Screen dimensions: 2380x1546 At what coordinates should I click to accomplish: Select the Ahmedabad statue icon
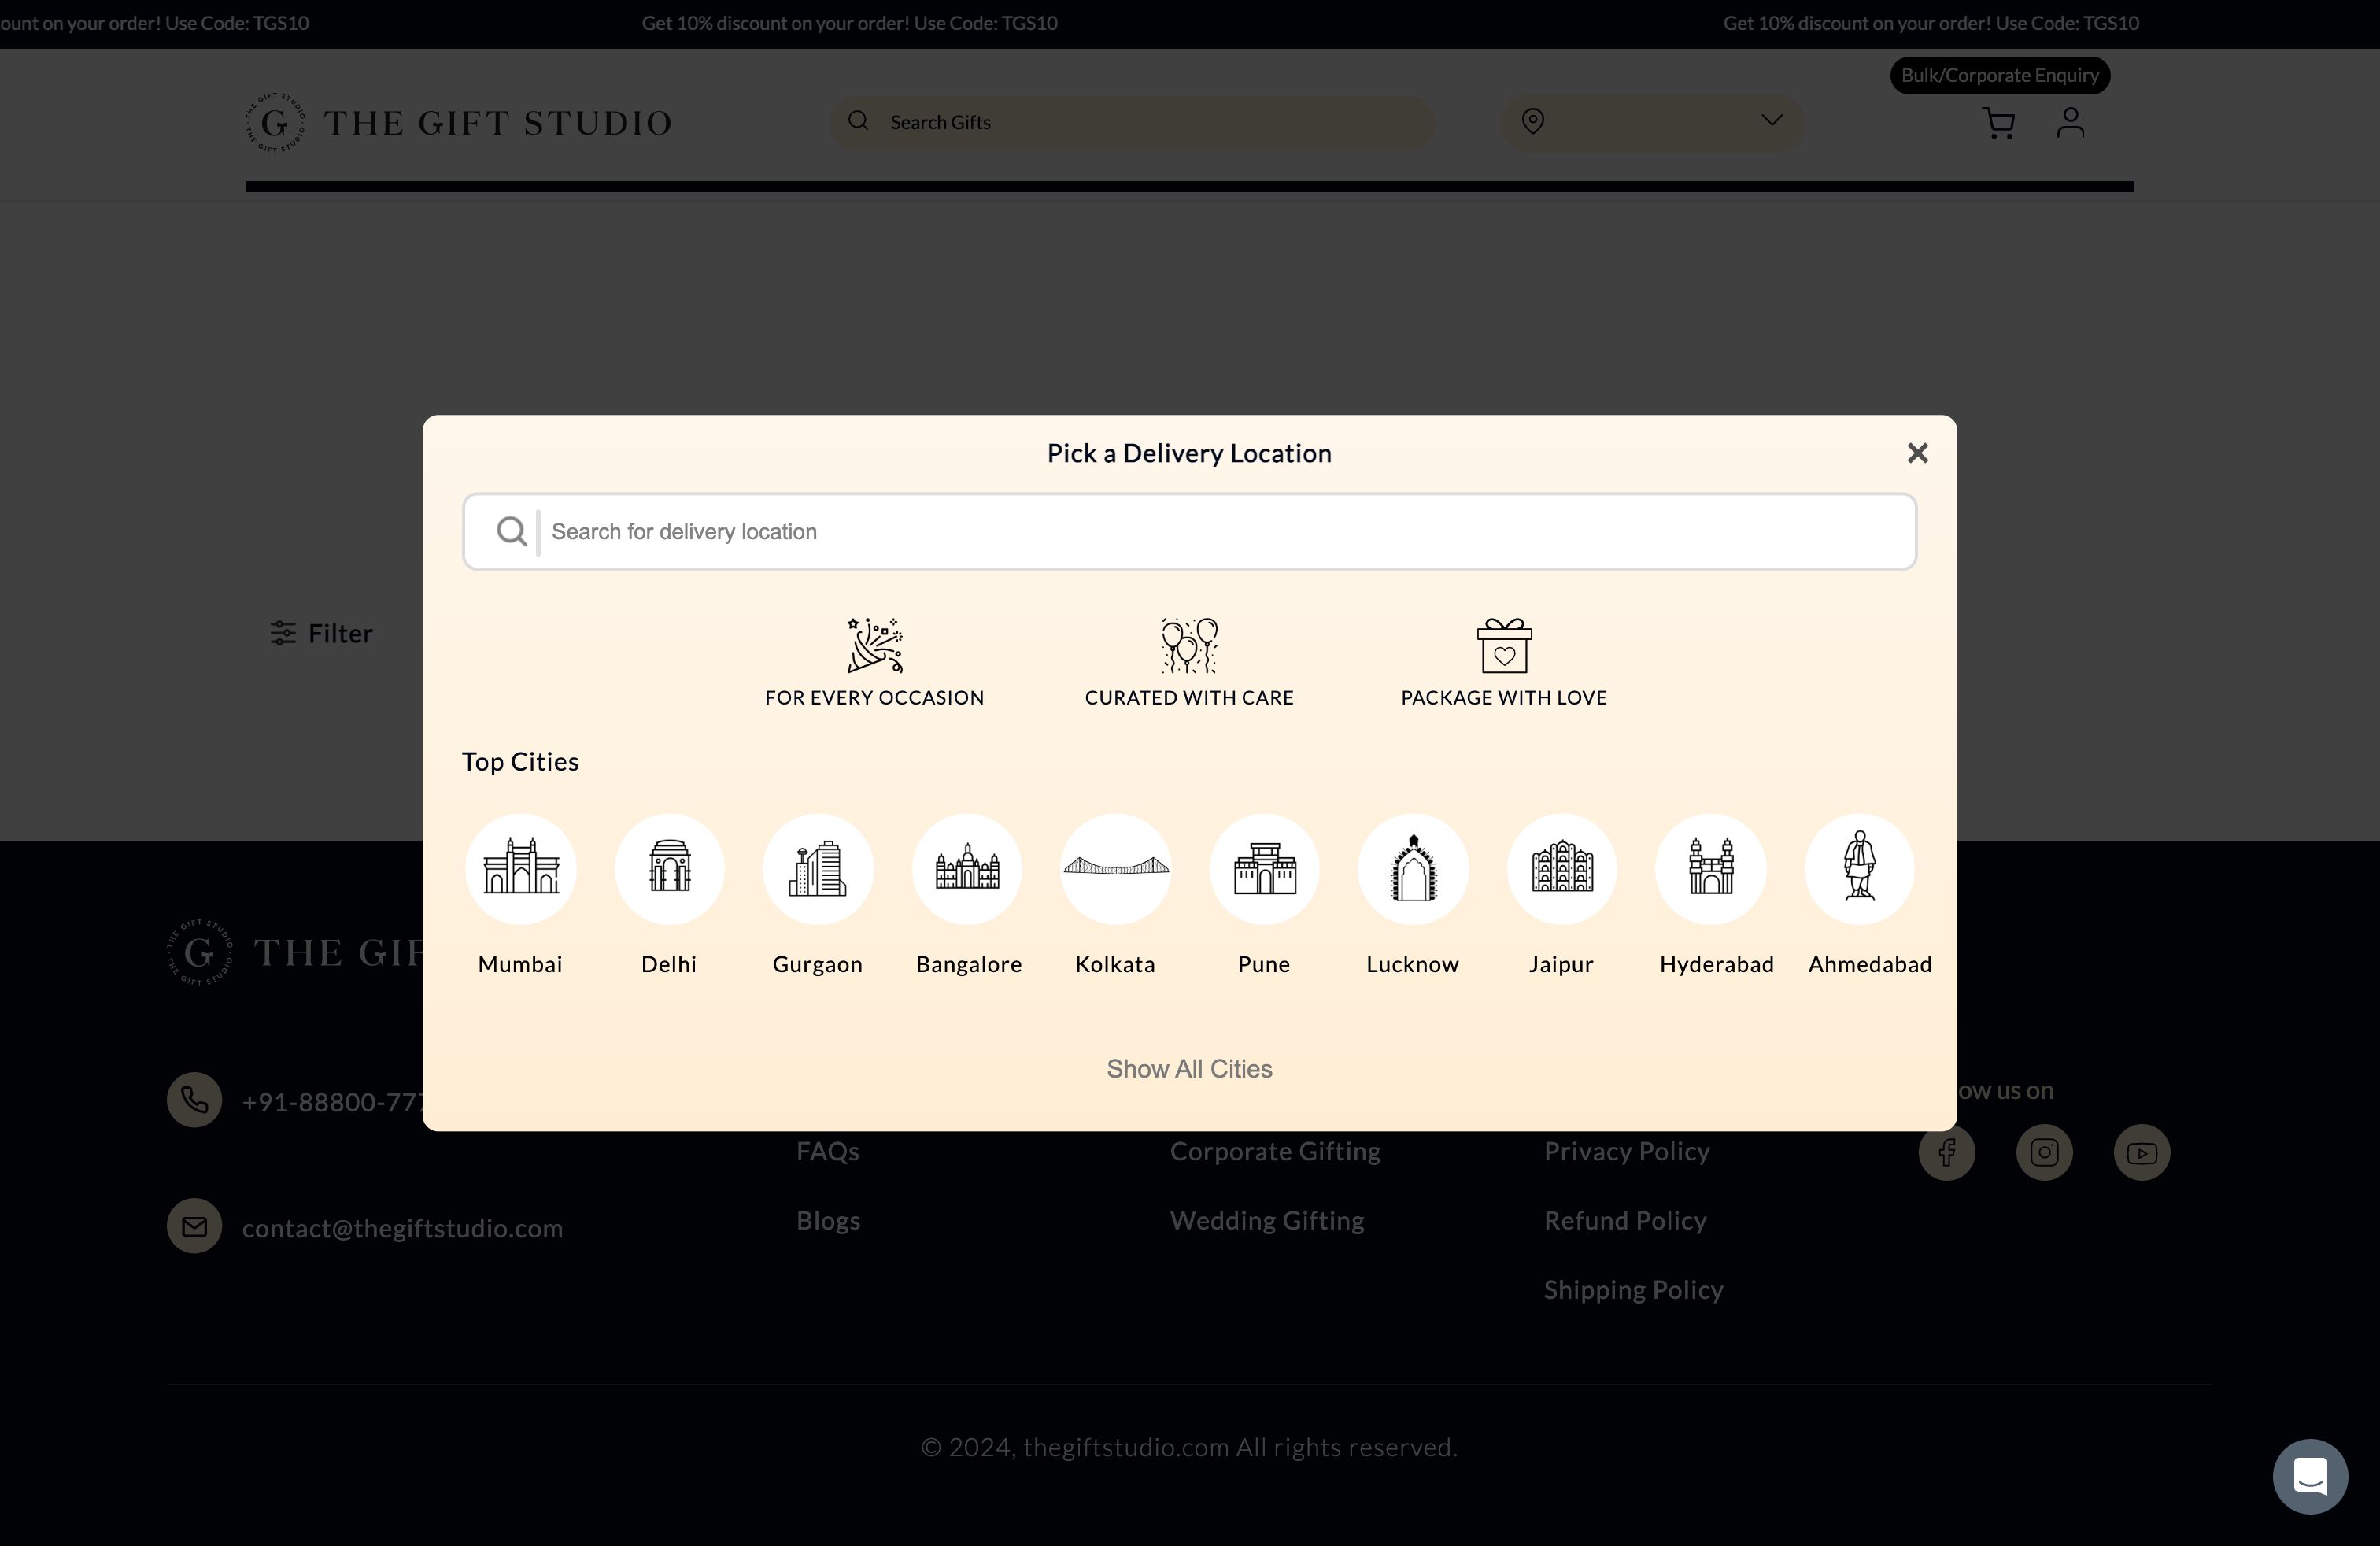tap(1859, 868)
